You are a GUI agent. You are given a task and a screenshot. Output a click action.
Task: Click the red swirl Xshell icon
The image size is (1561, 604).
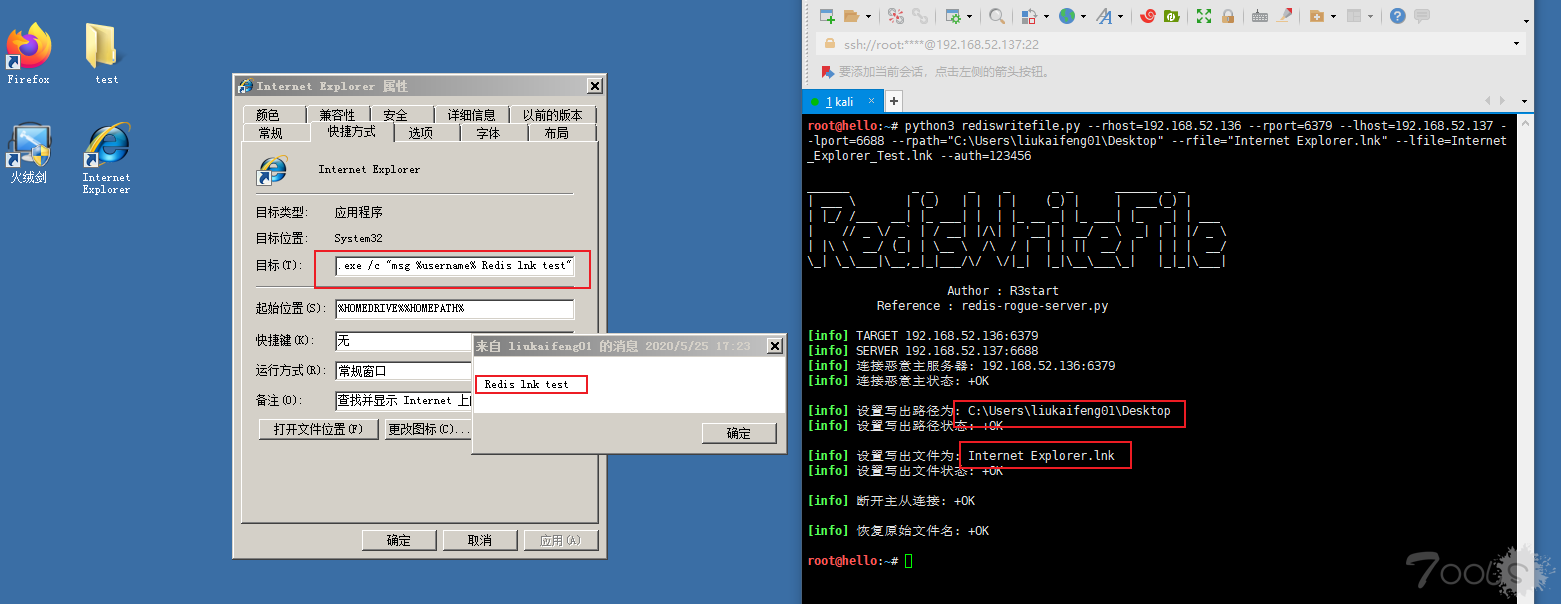point(1148,16)
